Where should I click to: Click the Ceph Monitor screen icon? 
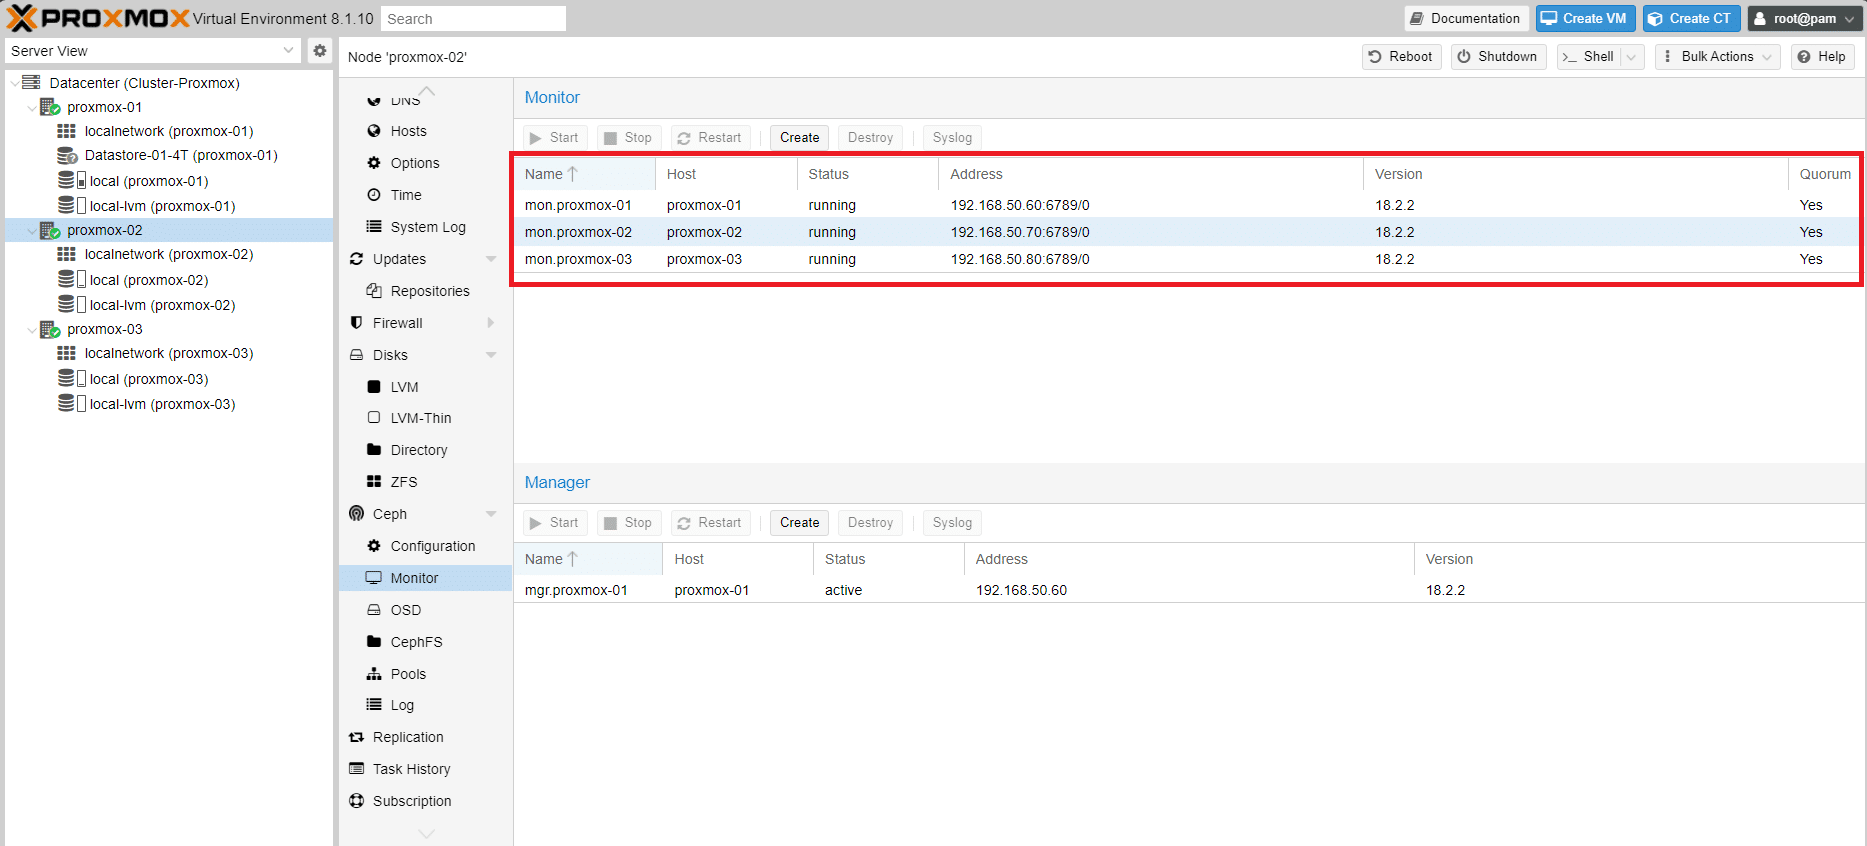pyautogui.click(x=374, y=578)
